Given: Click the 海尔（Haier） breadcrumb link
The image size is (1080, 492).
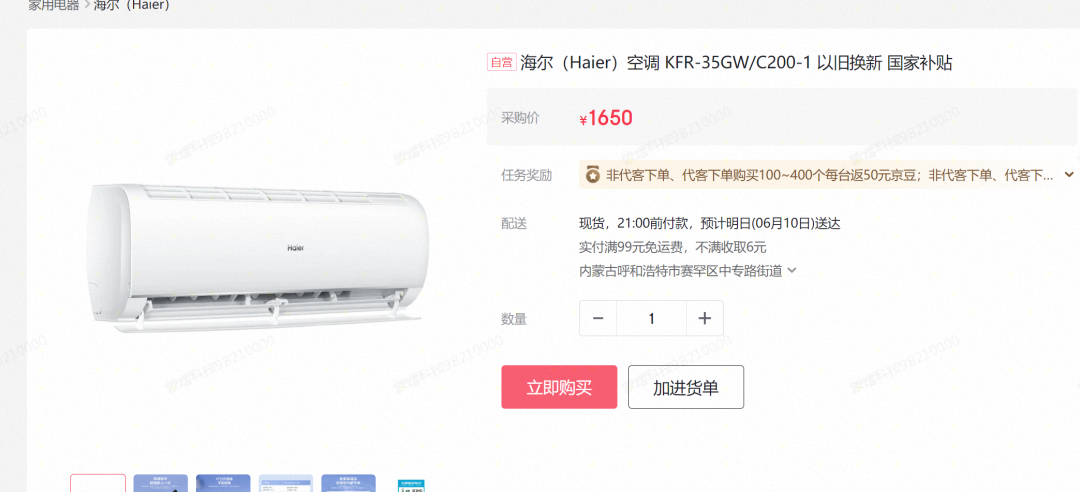Looking at the screenshot, I should click(x=132, y=5).
